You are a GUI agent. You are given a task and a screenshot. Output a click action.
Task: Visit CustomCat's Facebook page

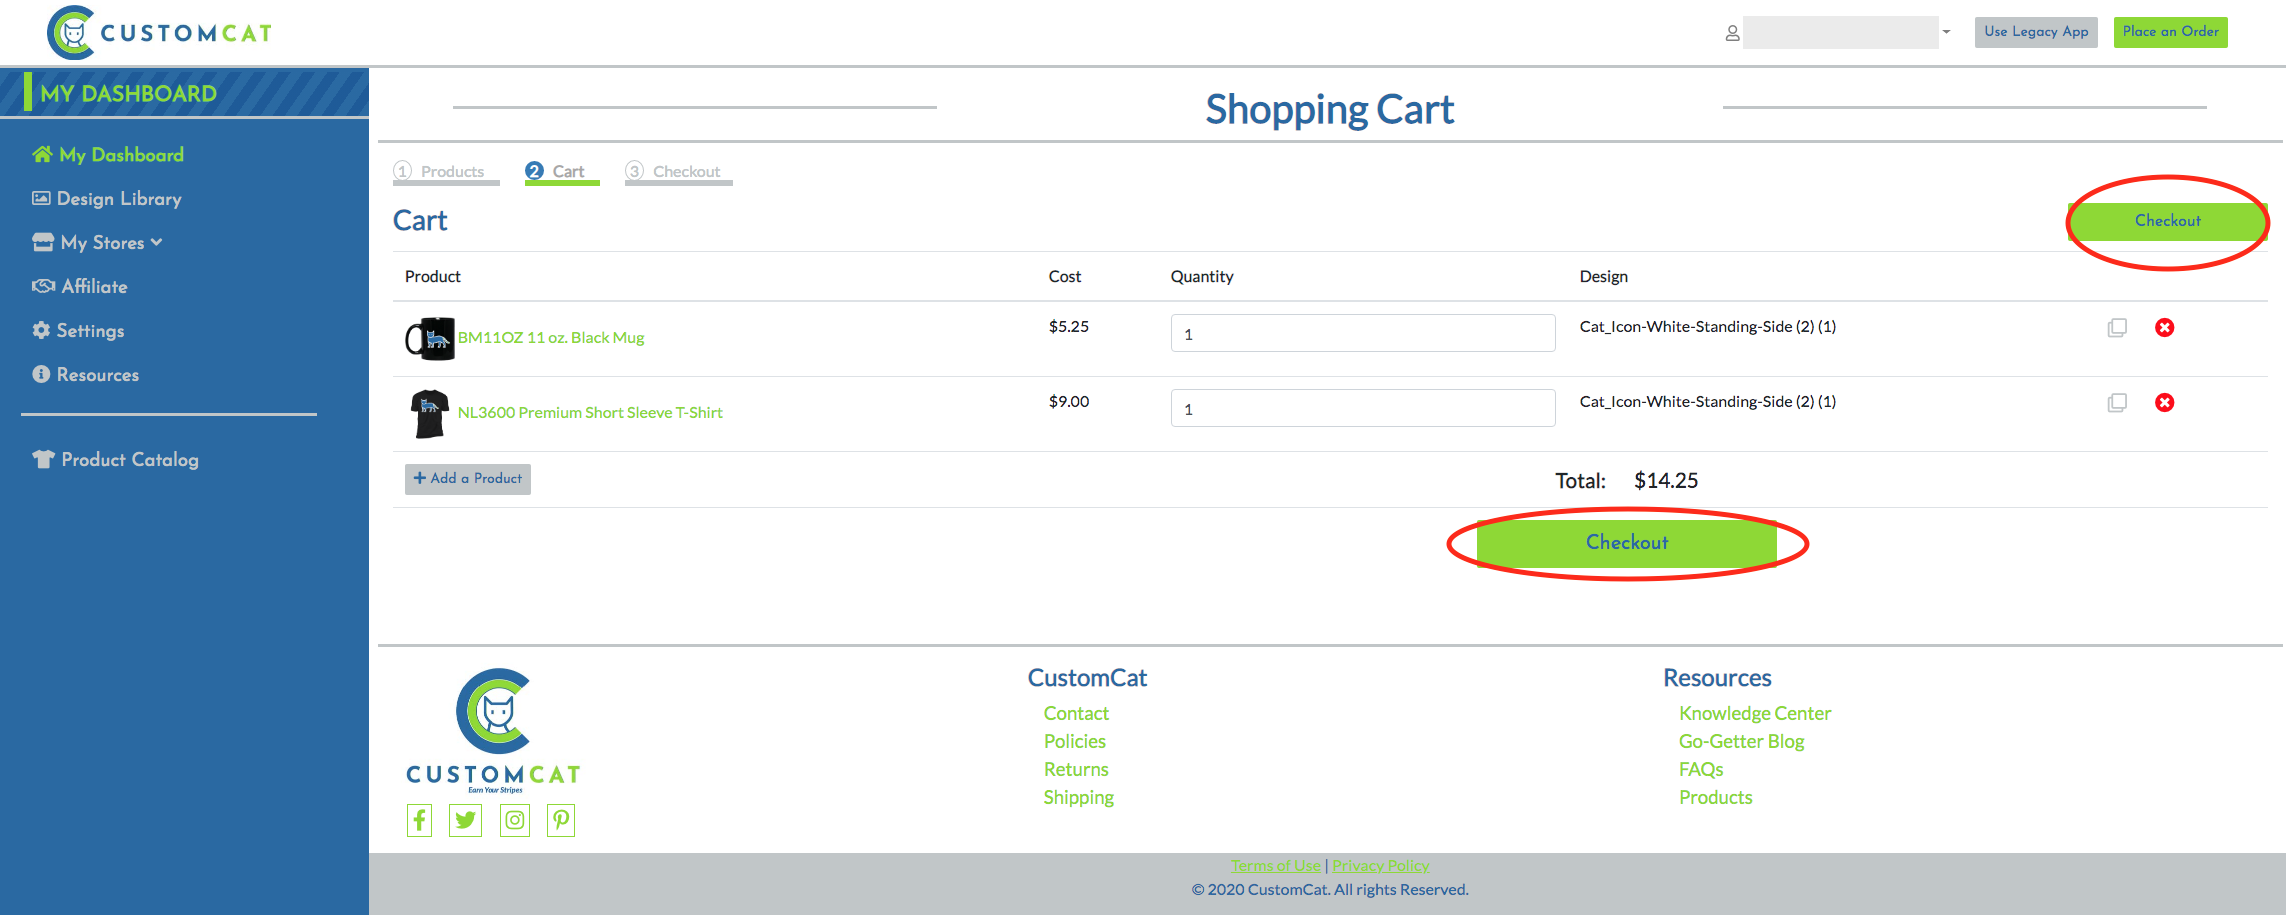[x=419, y=820]
